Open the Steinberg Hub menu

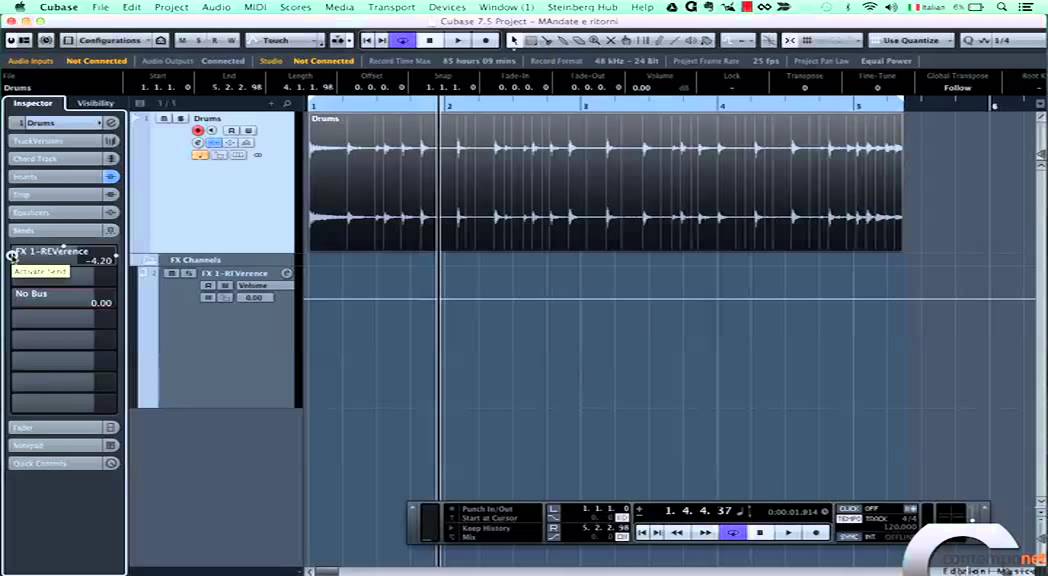tap(582, 7)
